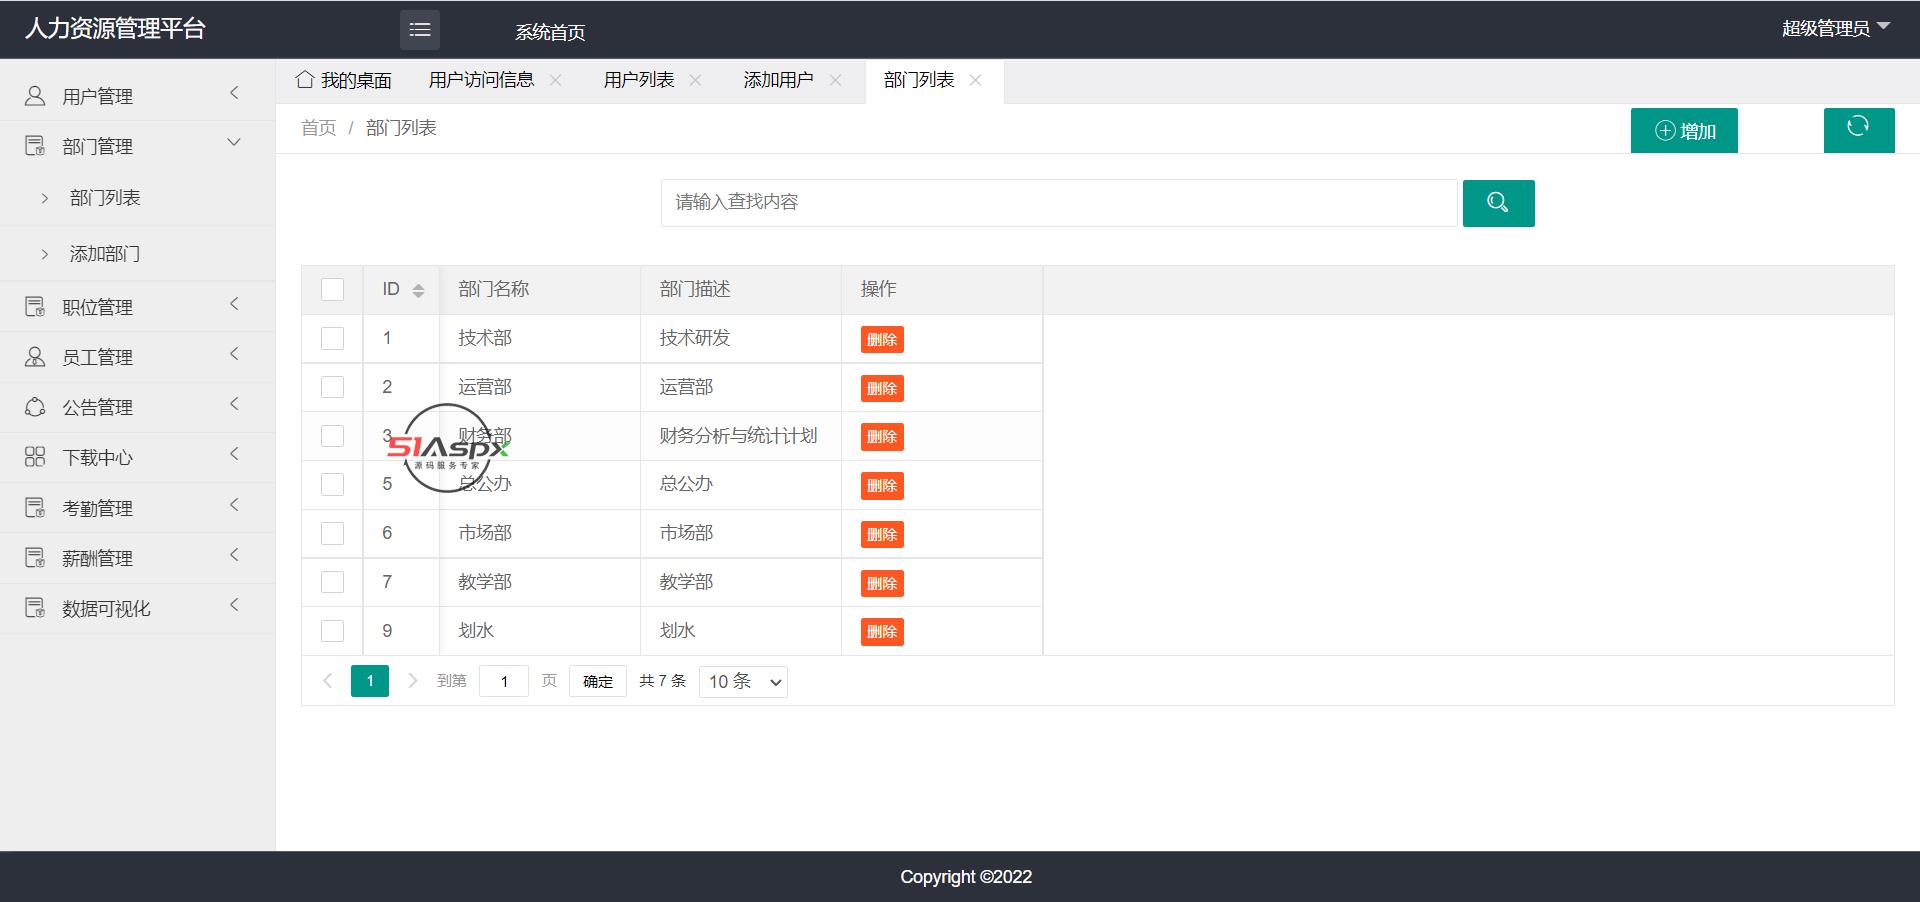Check the box for 划水 row
The image size is (1920, 902).
click(x=332, y=631)
